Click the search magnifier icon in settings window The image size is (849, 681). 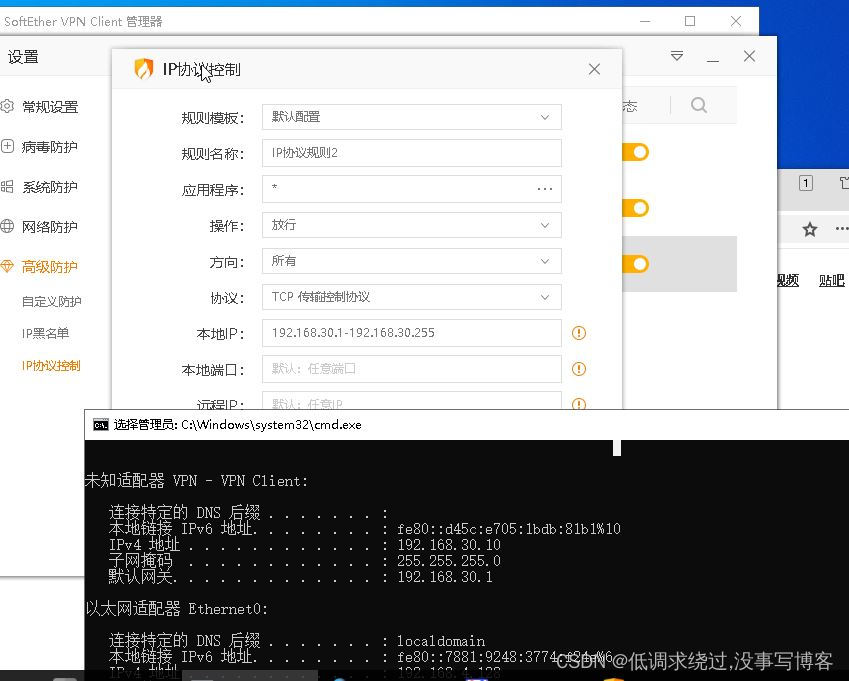699,105
